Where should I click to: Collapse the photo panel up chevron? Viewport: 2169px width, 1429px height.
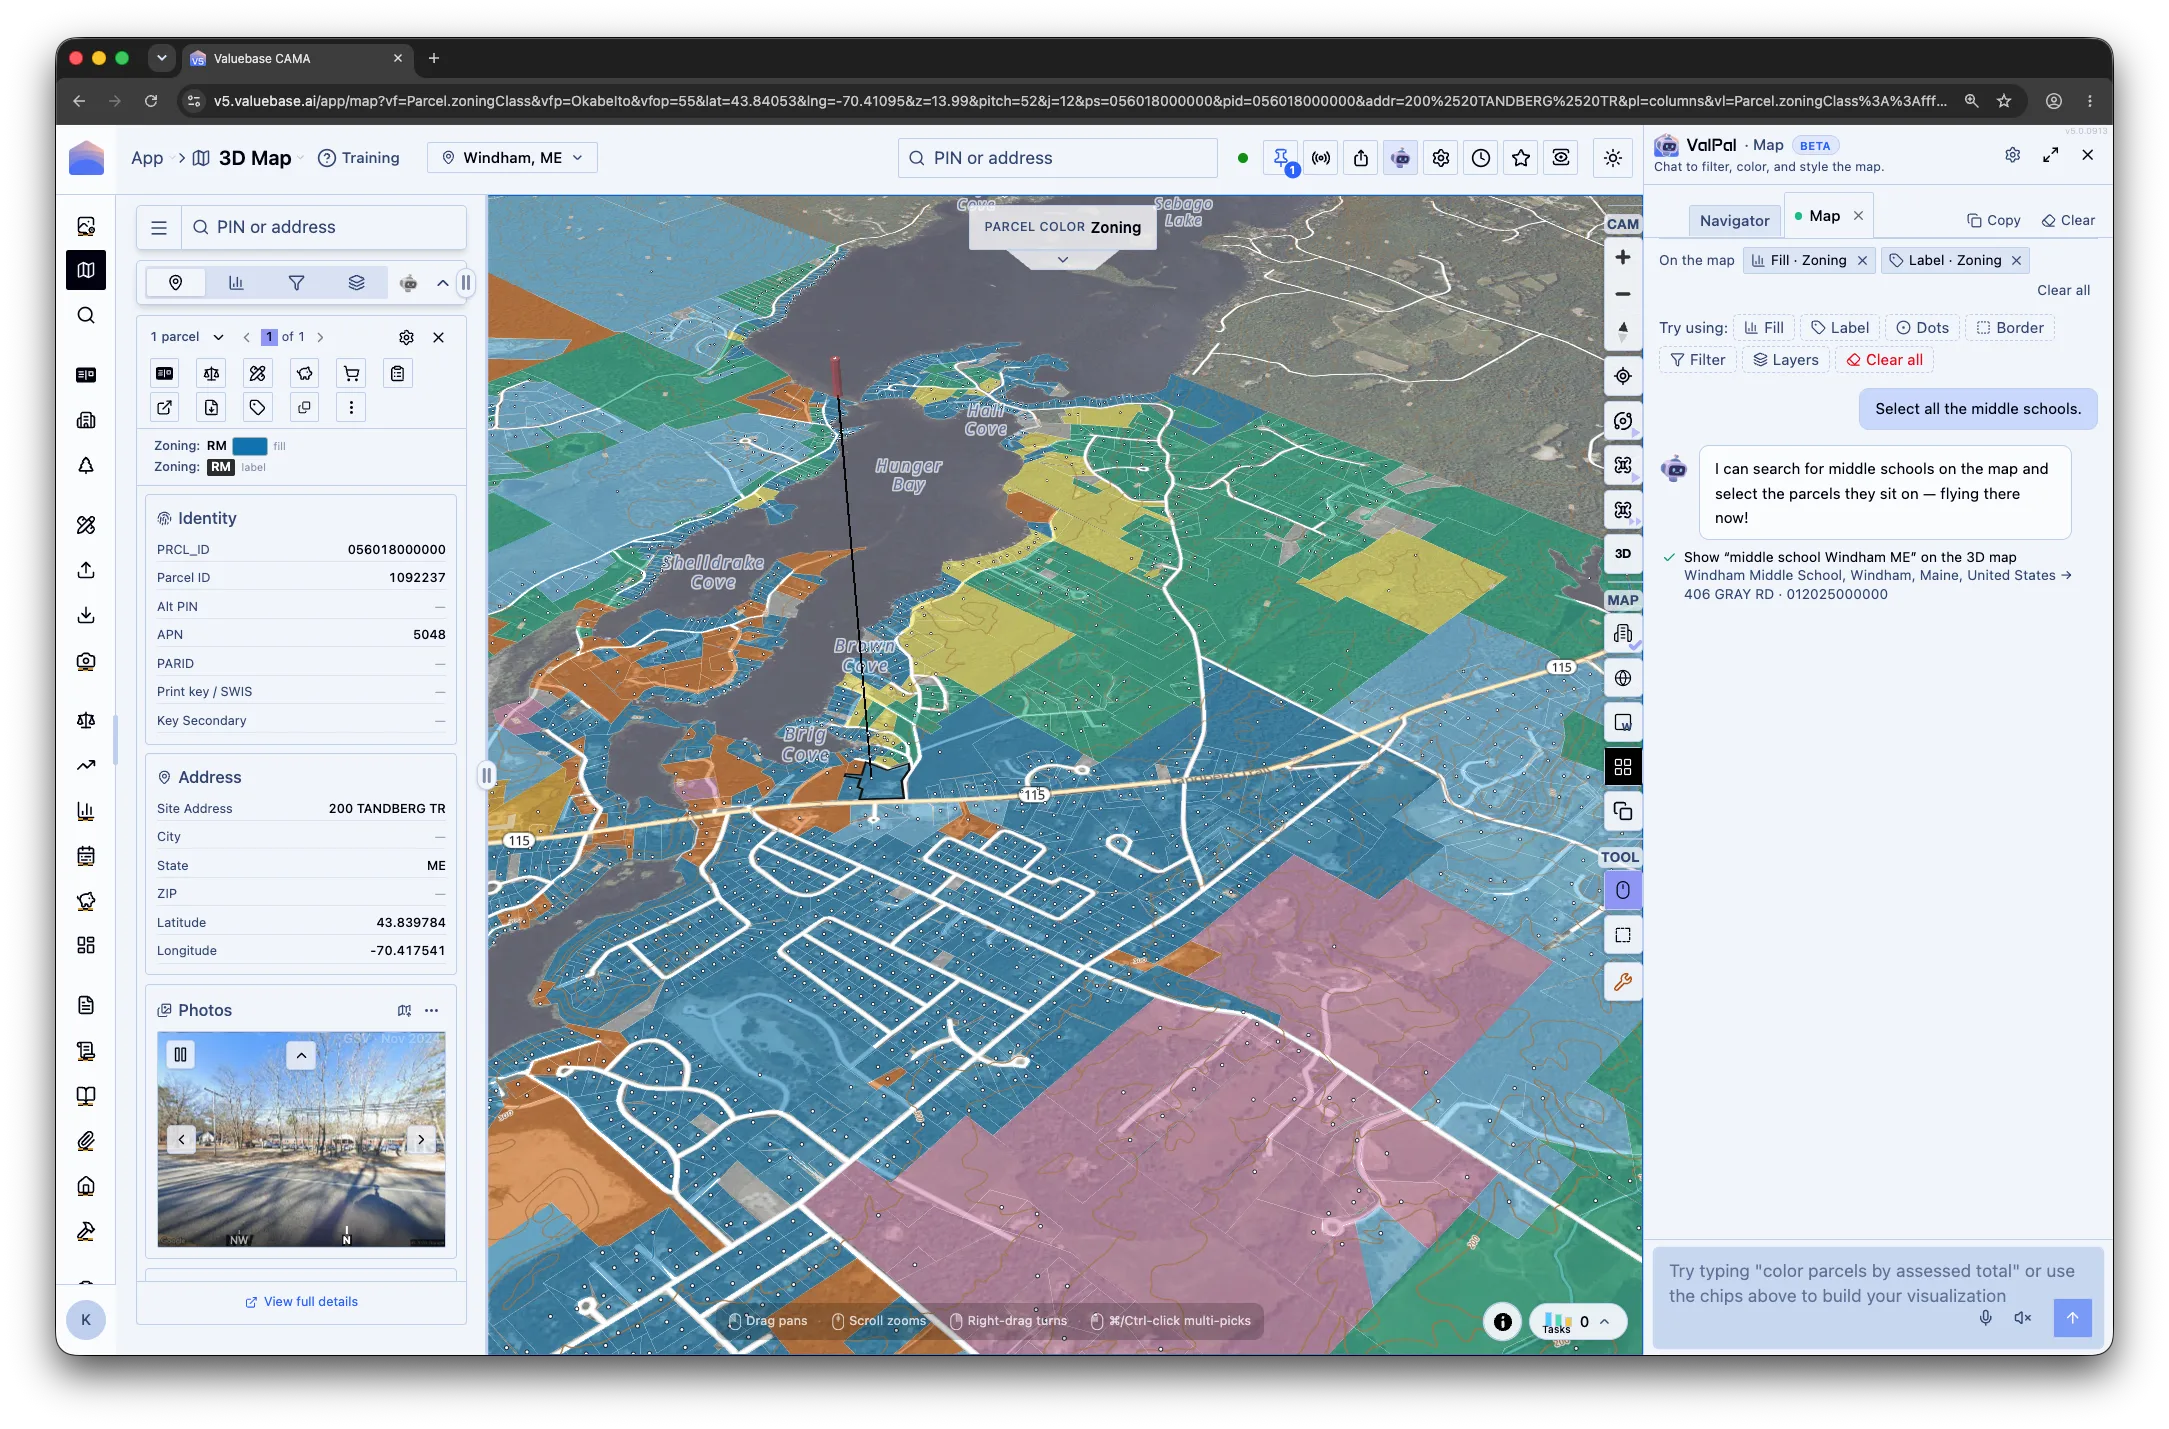[x=301, y=1055]
